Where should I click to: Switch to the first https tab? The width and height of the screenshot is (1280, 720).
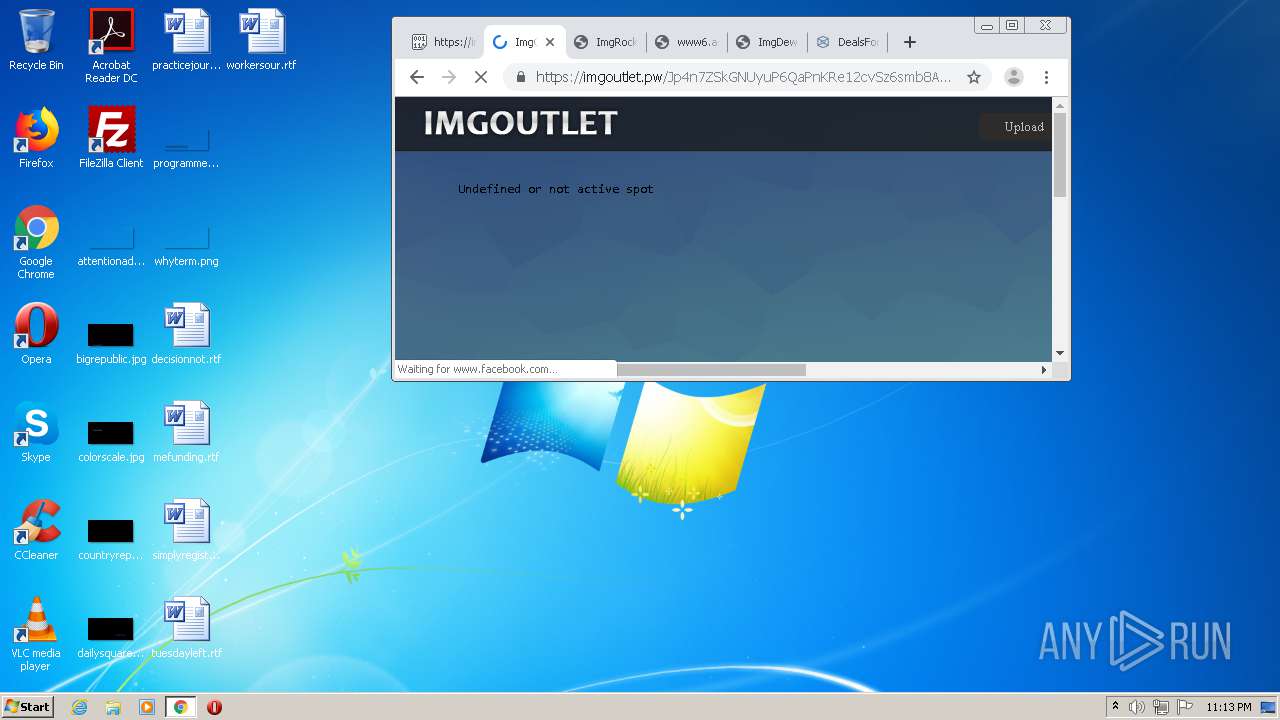click(x=442, y=42)
